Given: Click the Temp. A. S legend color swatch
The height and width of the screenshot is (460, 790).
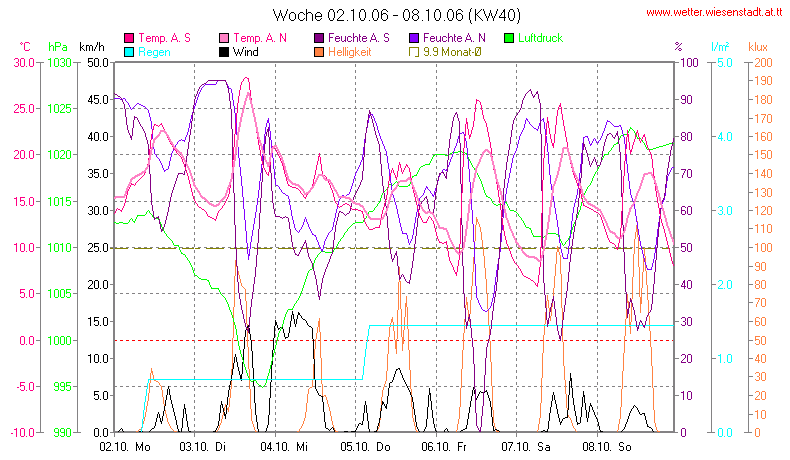Looking at the screenshot, I should pyautogui.click(x=129, y=38).
